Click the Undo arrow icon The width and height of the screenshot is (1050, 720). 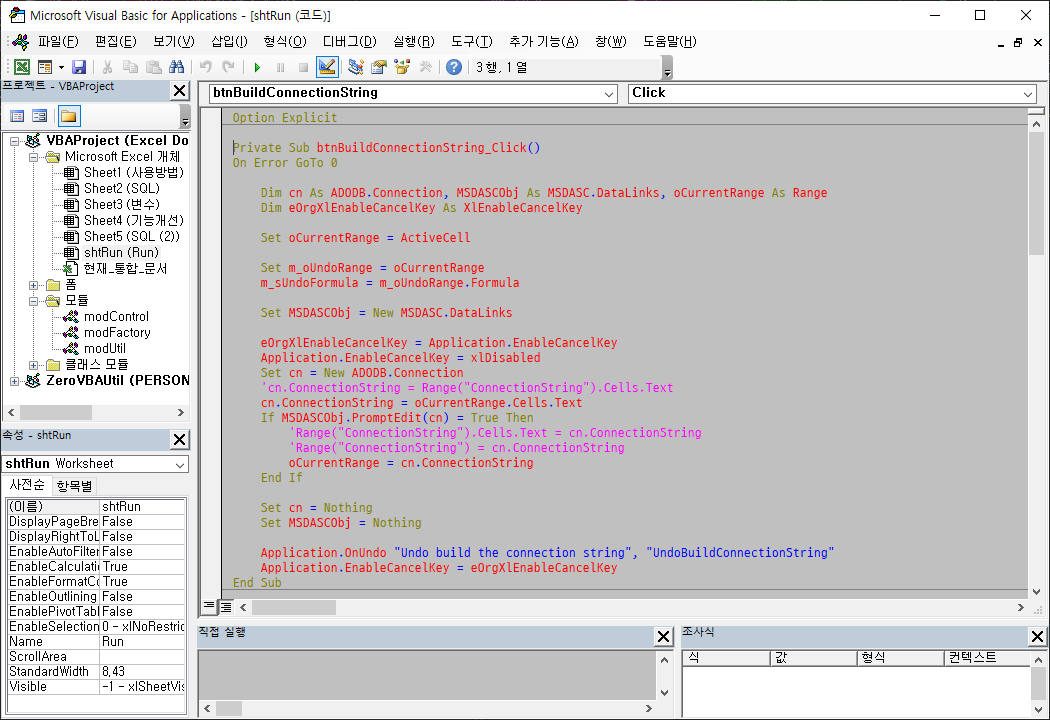click(x=206, y=67)
